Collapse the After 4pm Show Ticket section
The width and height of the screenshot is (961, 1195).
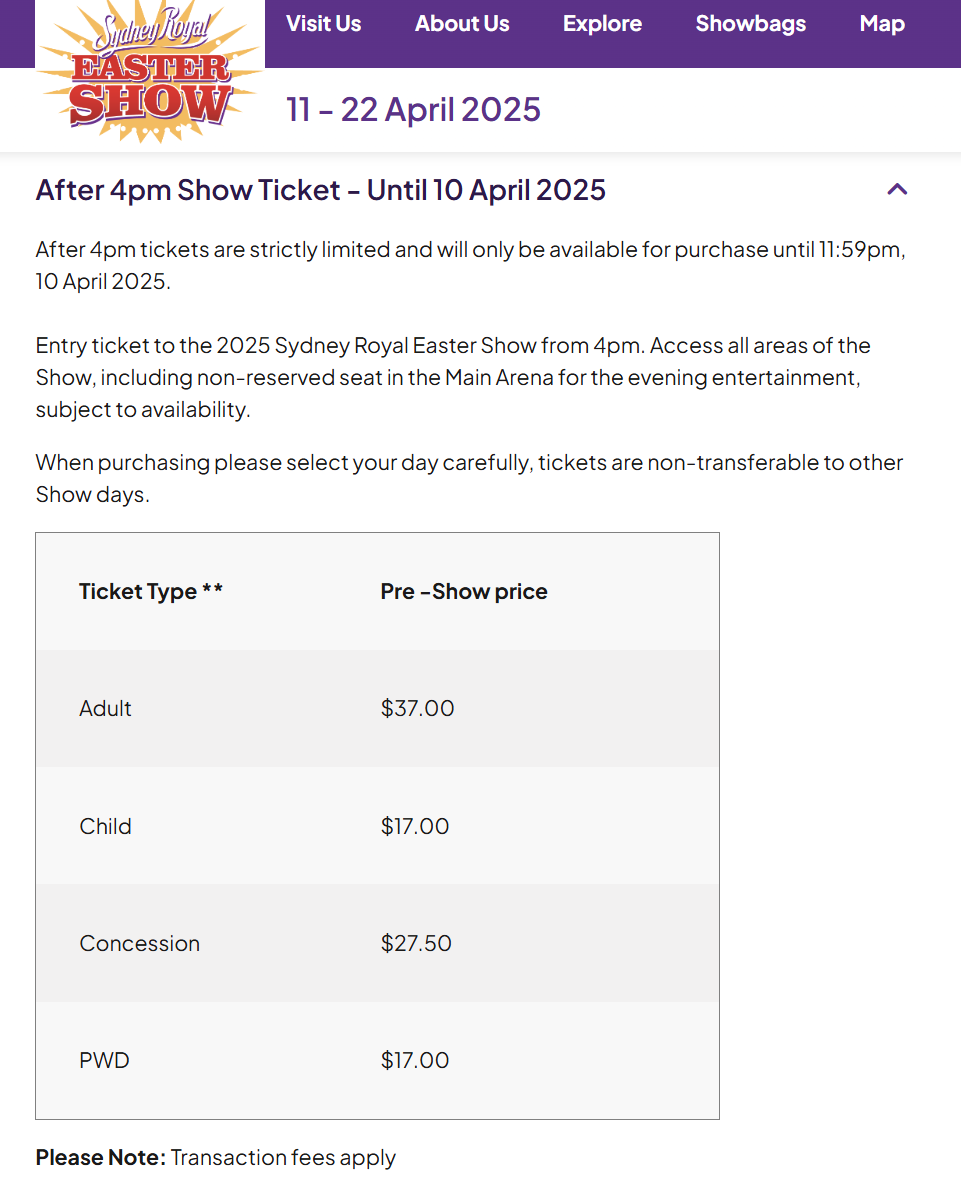(x=897, y=190)
